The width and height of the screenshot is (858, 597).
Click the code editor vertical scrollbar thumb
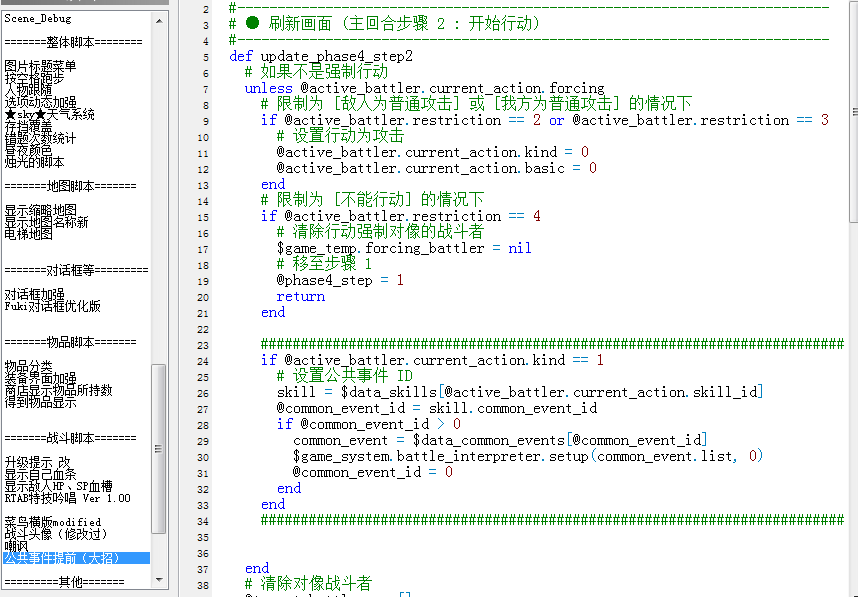[854, 112]
